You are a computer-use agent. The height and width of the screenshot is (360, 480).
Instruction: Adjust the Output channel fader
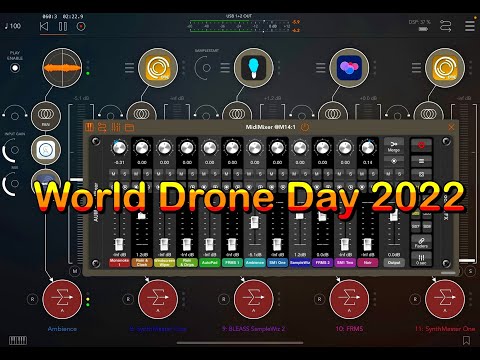[394, 215]
